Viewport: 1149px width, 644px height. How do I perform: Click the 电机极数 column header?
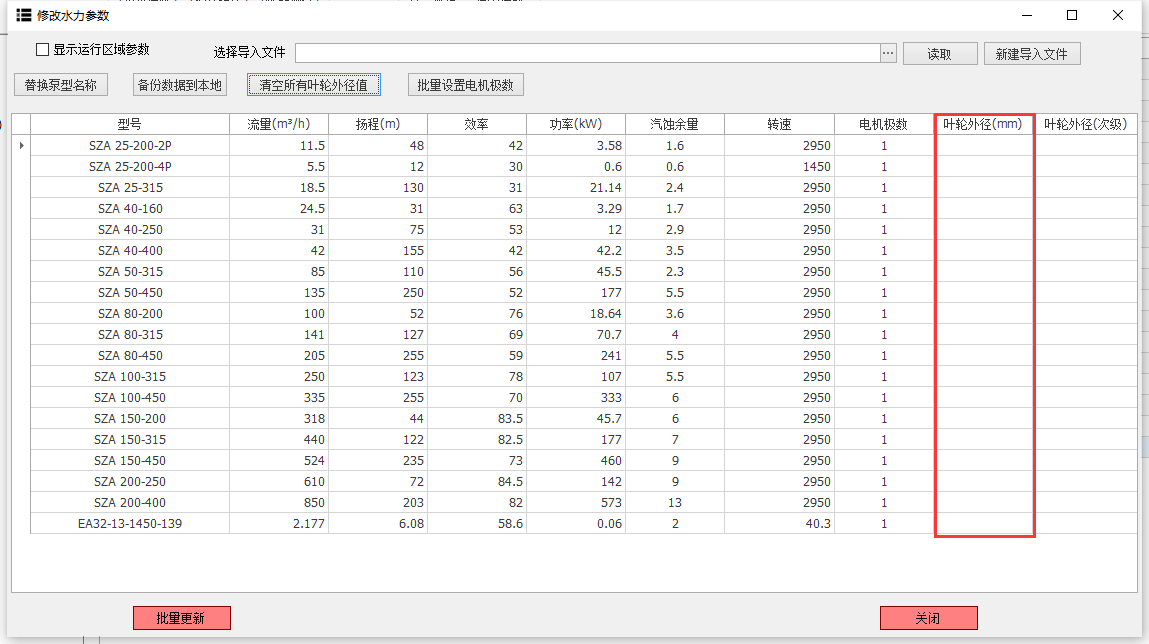(884, 125)
